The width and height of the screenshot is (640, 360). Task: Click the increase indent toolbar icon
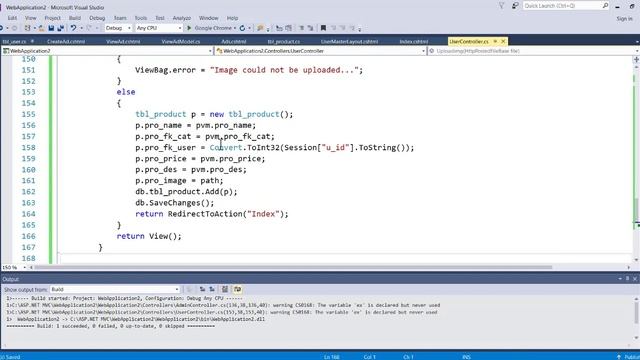[x=289, y=28]
